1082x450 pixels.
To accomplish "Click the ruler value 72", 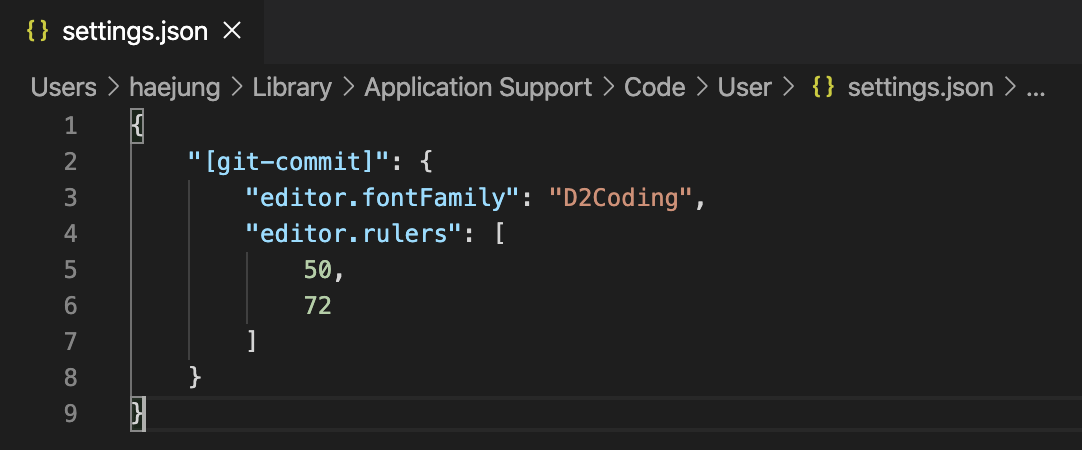I will coord(318,306).
